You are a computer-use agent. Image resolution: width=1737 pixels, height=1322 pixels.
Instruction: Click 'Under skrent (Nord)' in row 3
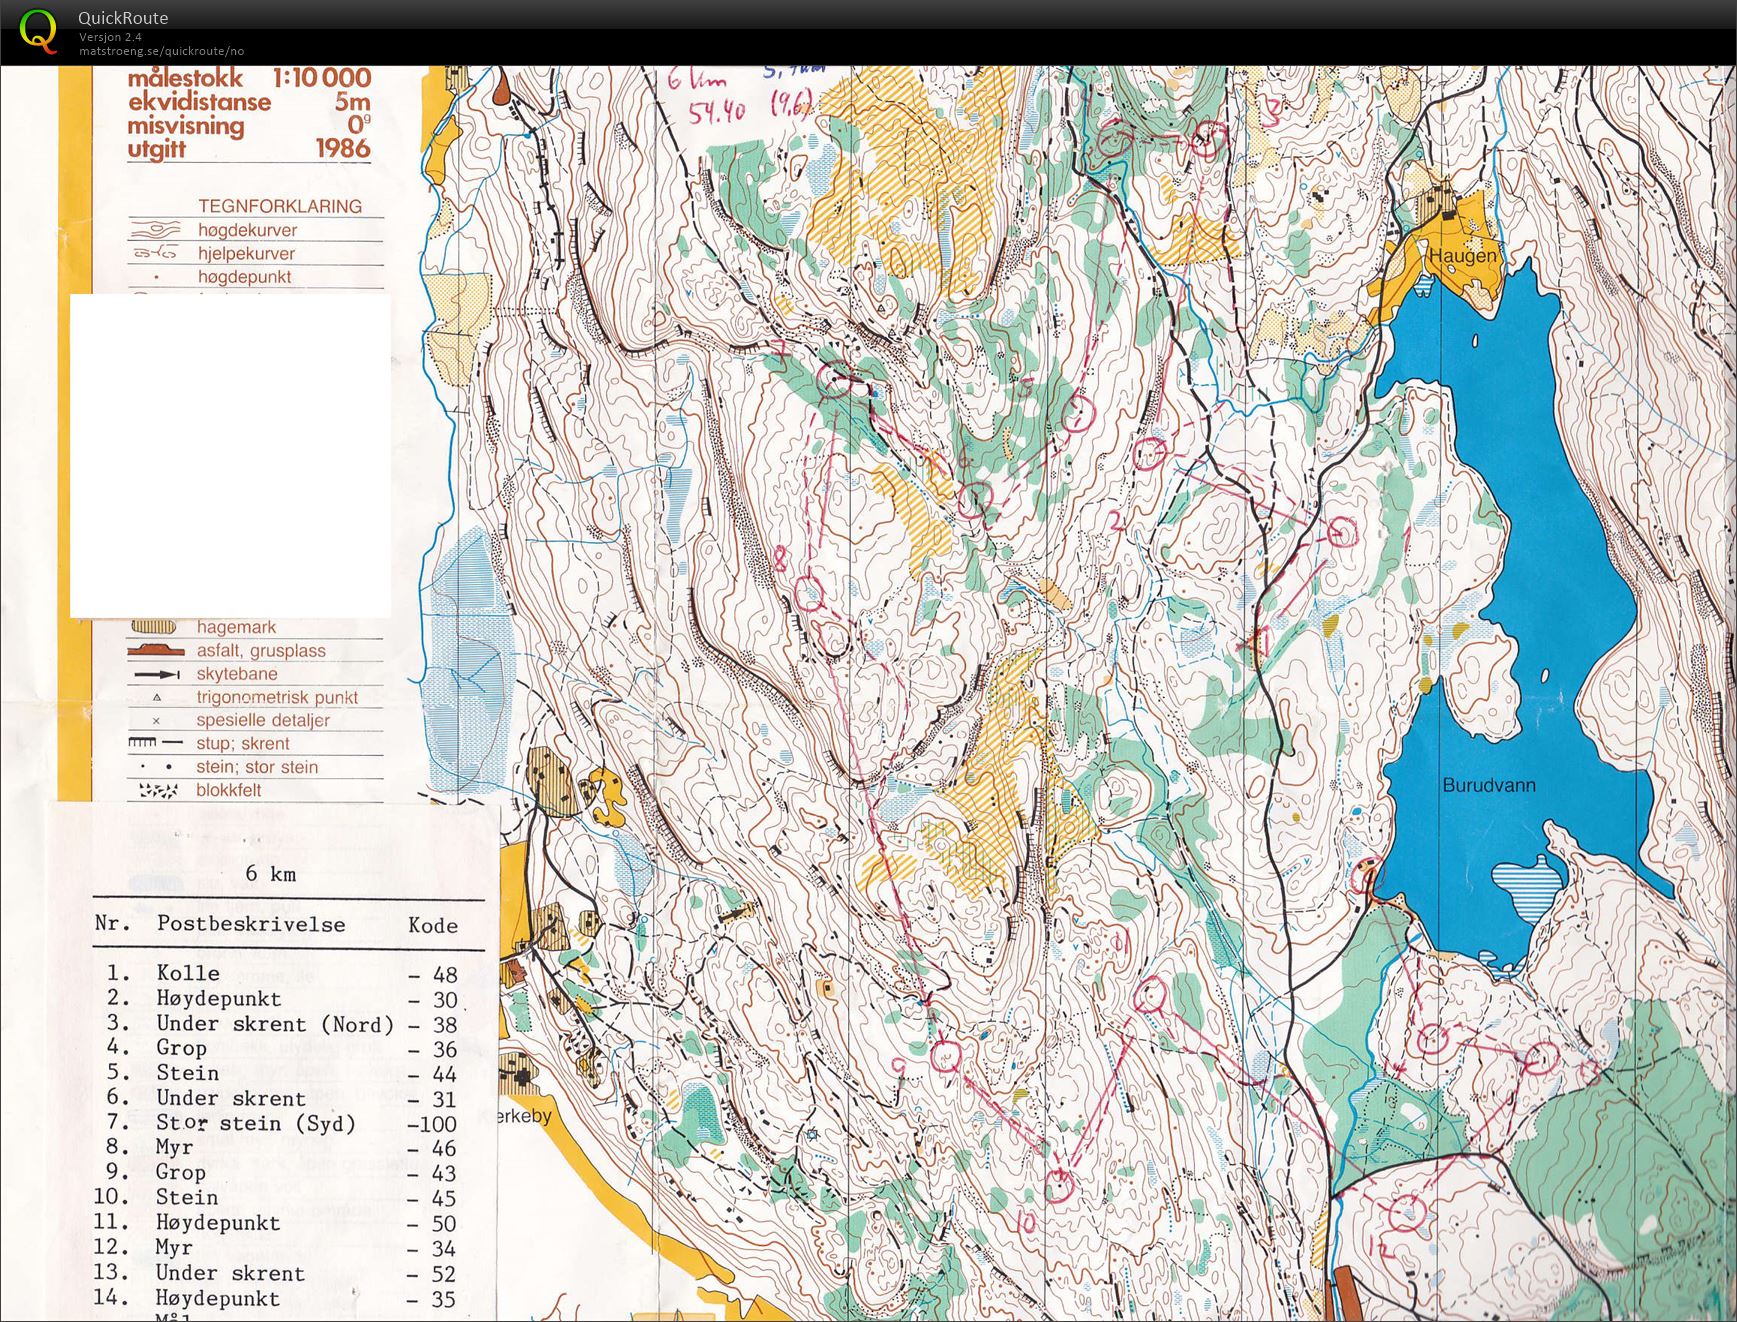click(275, 1024)
